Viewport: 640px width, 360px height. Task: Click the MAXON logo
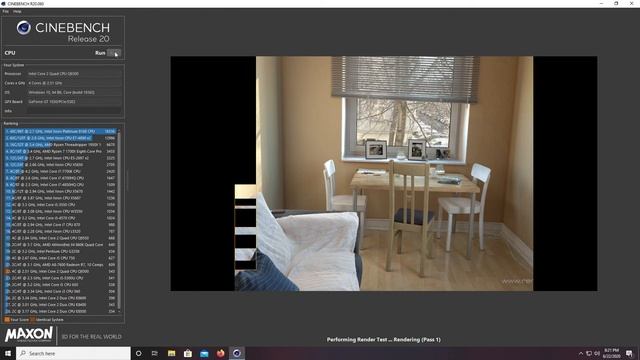pyautogui.click(x=29, y=334)
